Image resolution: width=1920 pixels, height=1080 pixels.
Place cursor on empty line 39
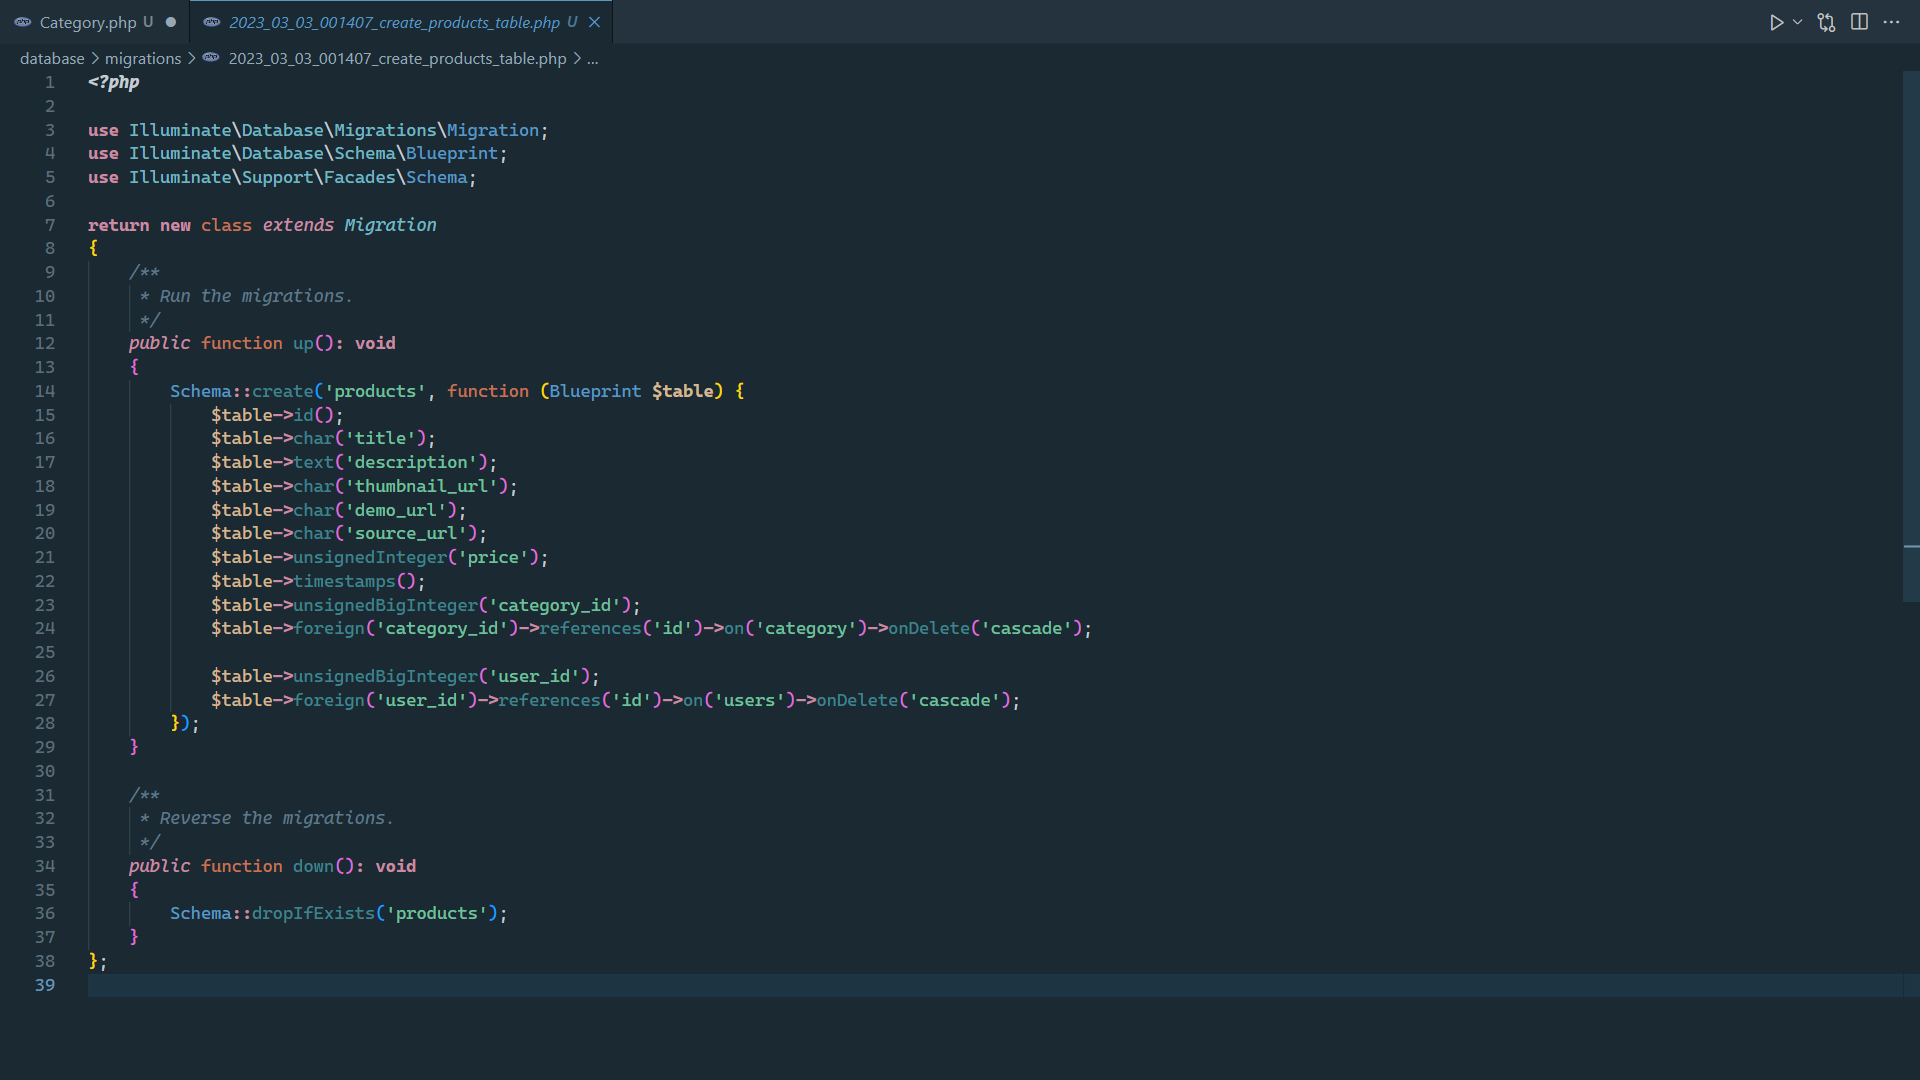(995, 985)
